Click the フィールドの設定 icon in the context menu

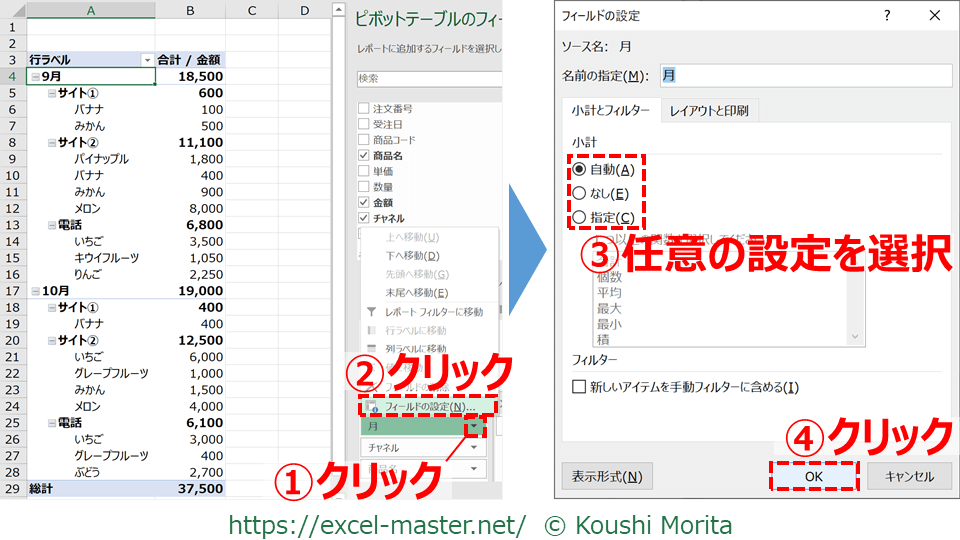point(371,407)
